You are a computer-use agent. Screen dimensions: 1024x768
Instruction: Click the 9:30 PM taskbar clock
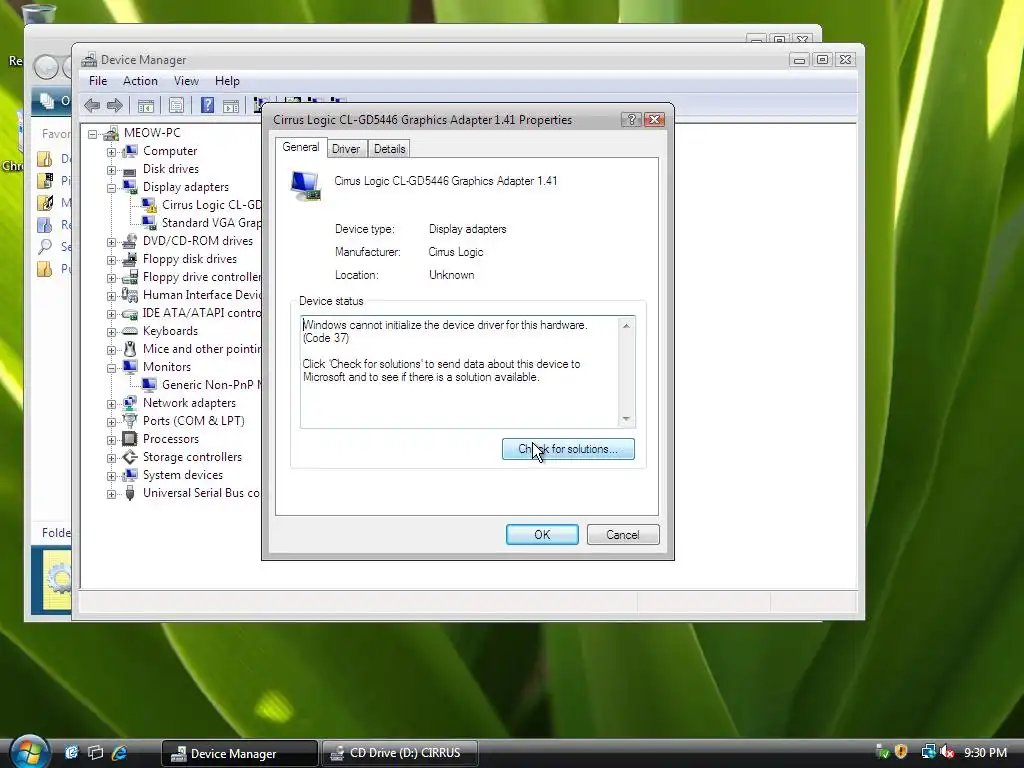985,752
